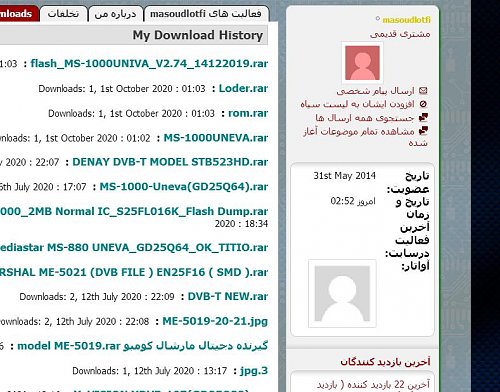Click the envelope private message icon
Viewport: 500px width, 392px height.
[x=423, y=90]
